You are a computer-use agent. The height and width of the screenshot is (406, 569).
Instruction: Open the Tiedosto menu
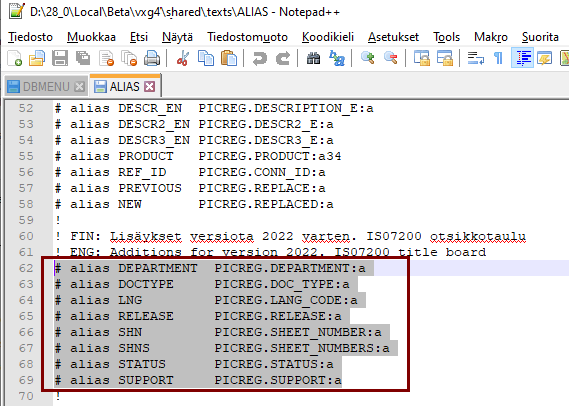(x=30, y=37)
